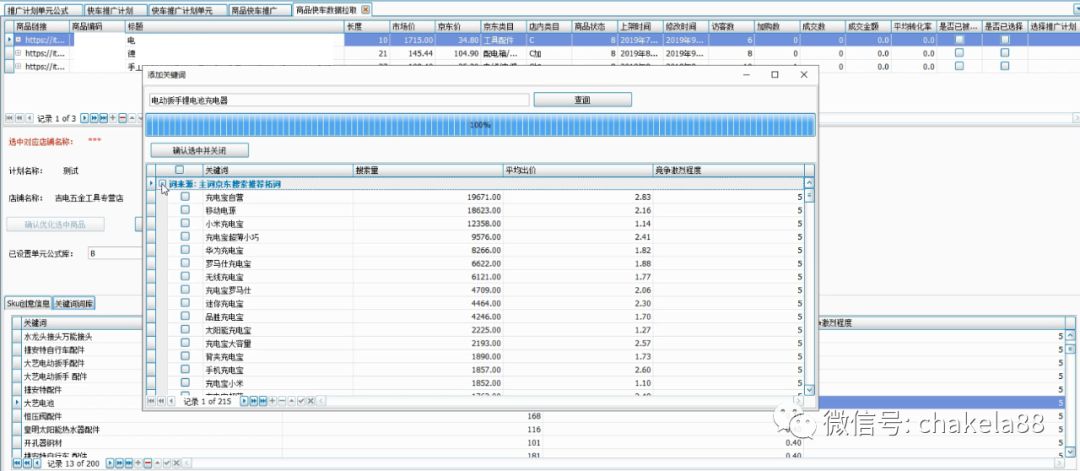The height and width of the screenshot is (471, 1080).
Task: Delete record with red minus in 1 of 3 navigator
Action: [123, 118]
